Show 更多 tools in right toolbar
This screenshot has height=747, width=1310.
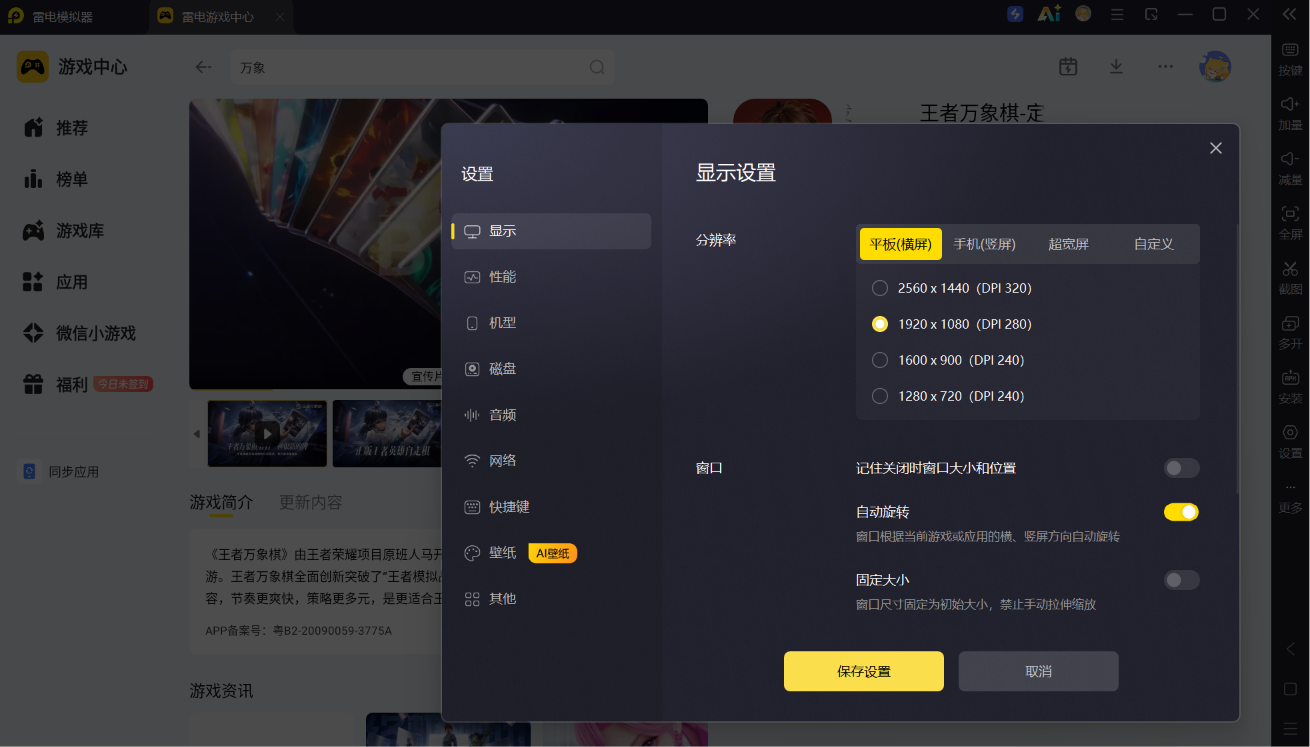coord(1290,496)
